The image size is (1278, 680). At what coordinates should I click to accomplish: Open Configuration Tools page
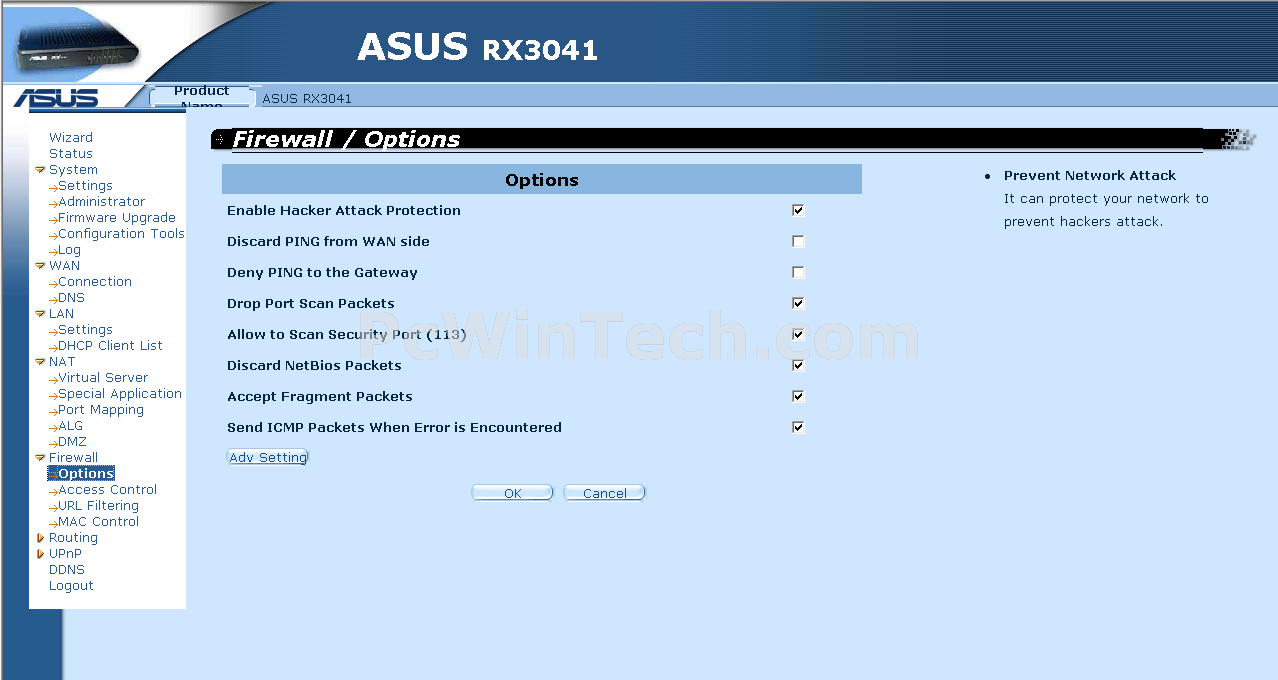point(121,234)
